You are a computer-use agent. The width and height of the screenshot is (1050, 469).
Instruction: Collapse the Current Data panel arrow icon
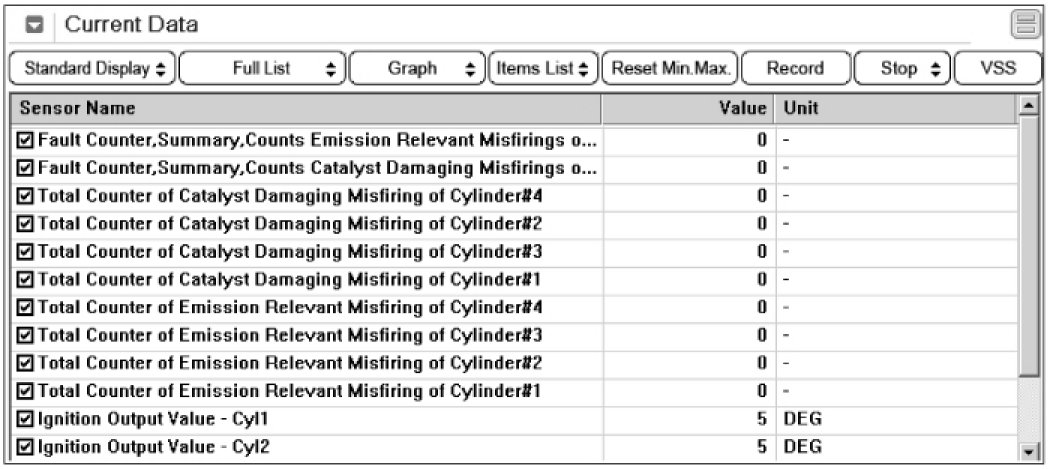[34, 24]
